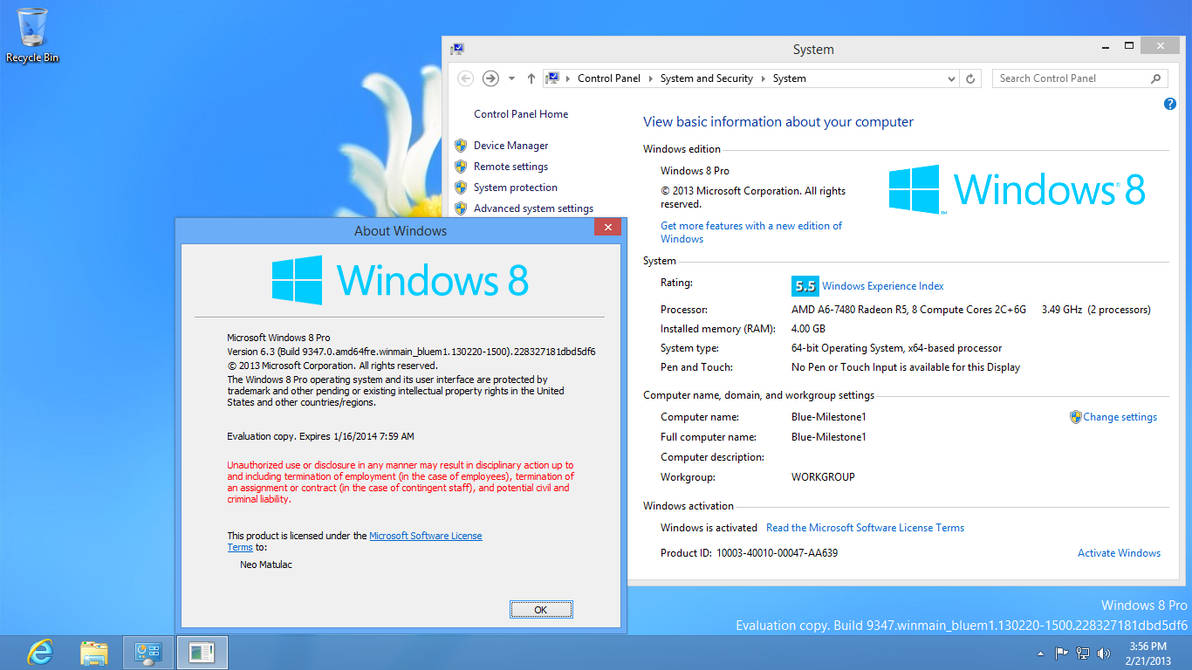Image resolution: width=1192 pixels, height=670 pixels.
Task: Click the Windows 8 logo in About Windows
Action: [400, 280]
